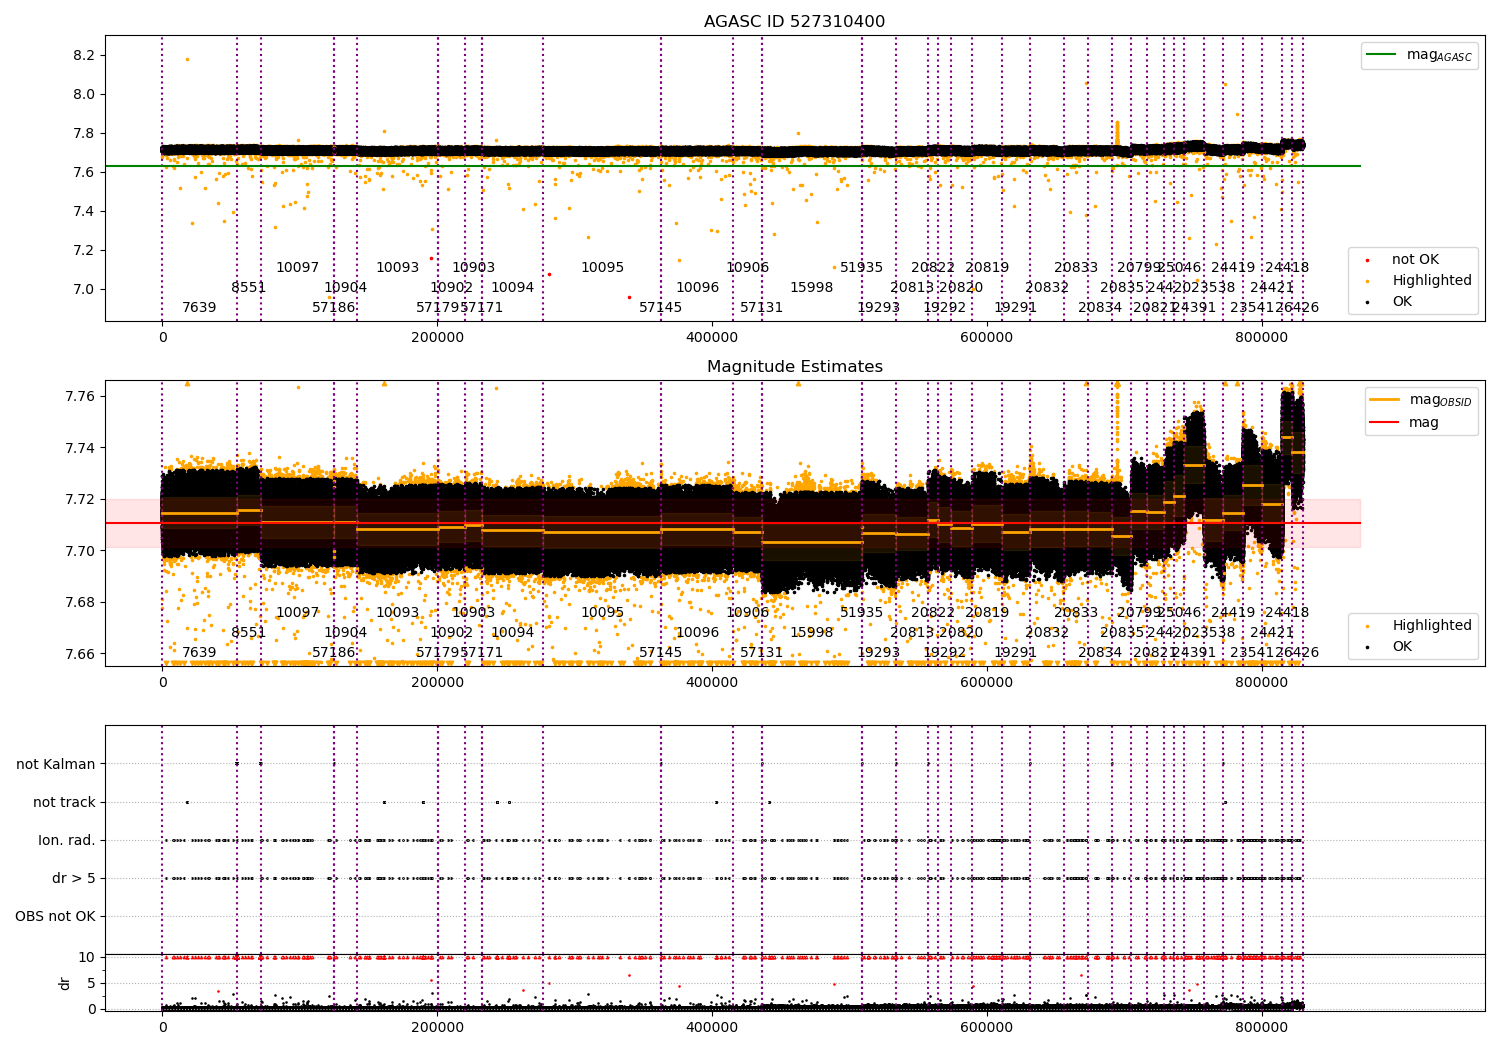This screenshot has height=1050, width=1500.
Task: Click obsid label '19293' in middle plot
Action: [878, 652]
